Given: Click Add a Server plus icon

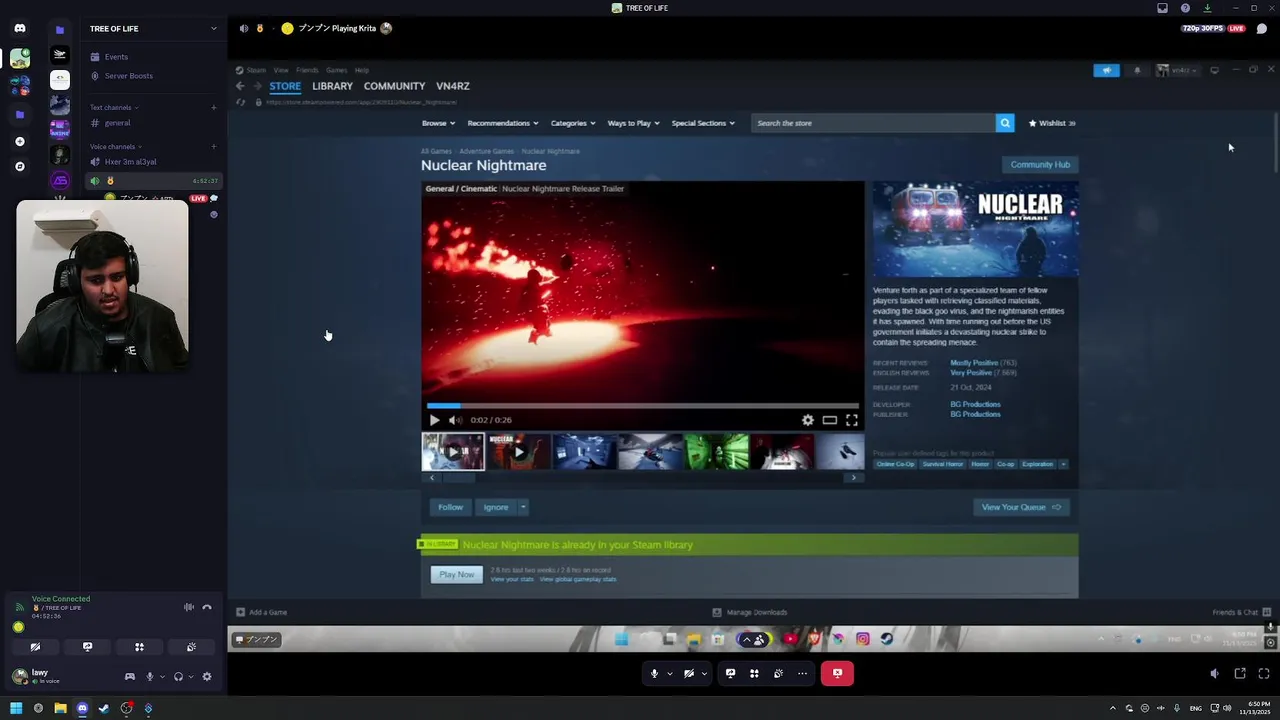Looking at the screenshot, I should coord(20,141).
